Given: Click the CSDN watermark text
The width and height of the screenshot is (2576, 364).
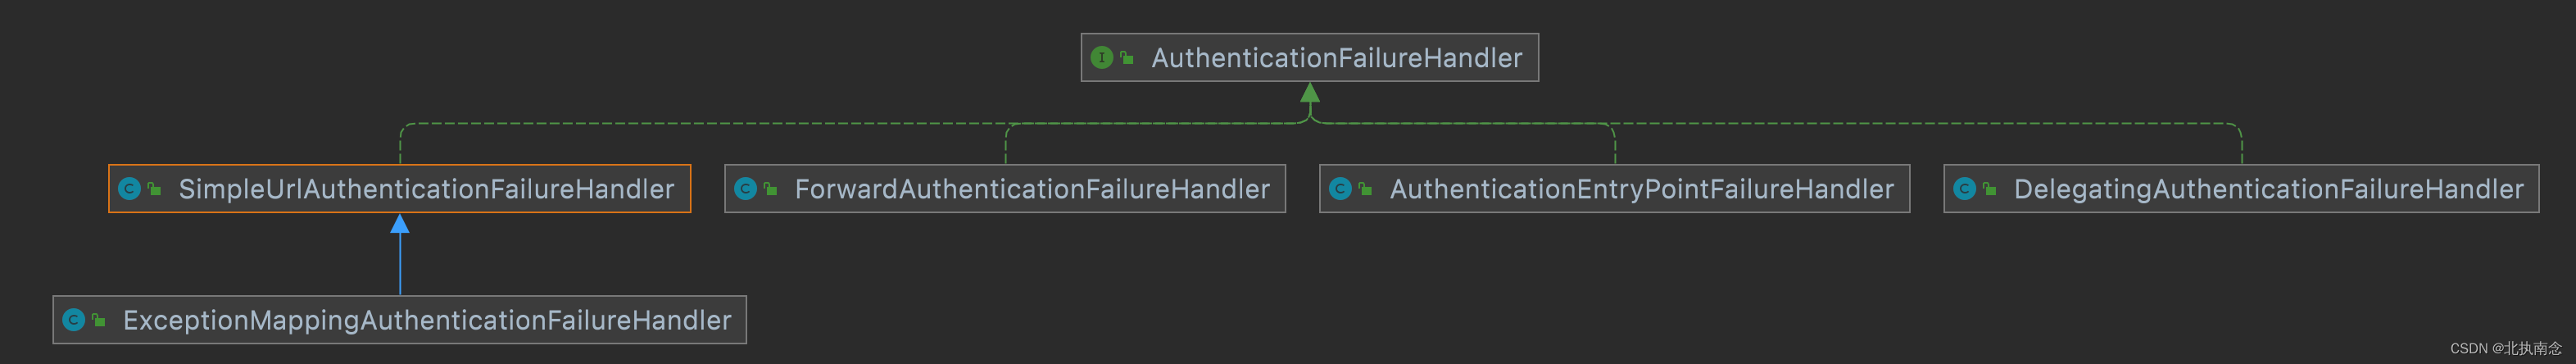Looking at the screenshot, I should click(x=2506, y=348).
